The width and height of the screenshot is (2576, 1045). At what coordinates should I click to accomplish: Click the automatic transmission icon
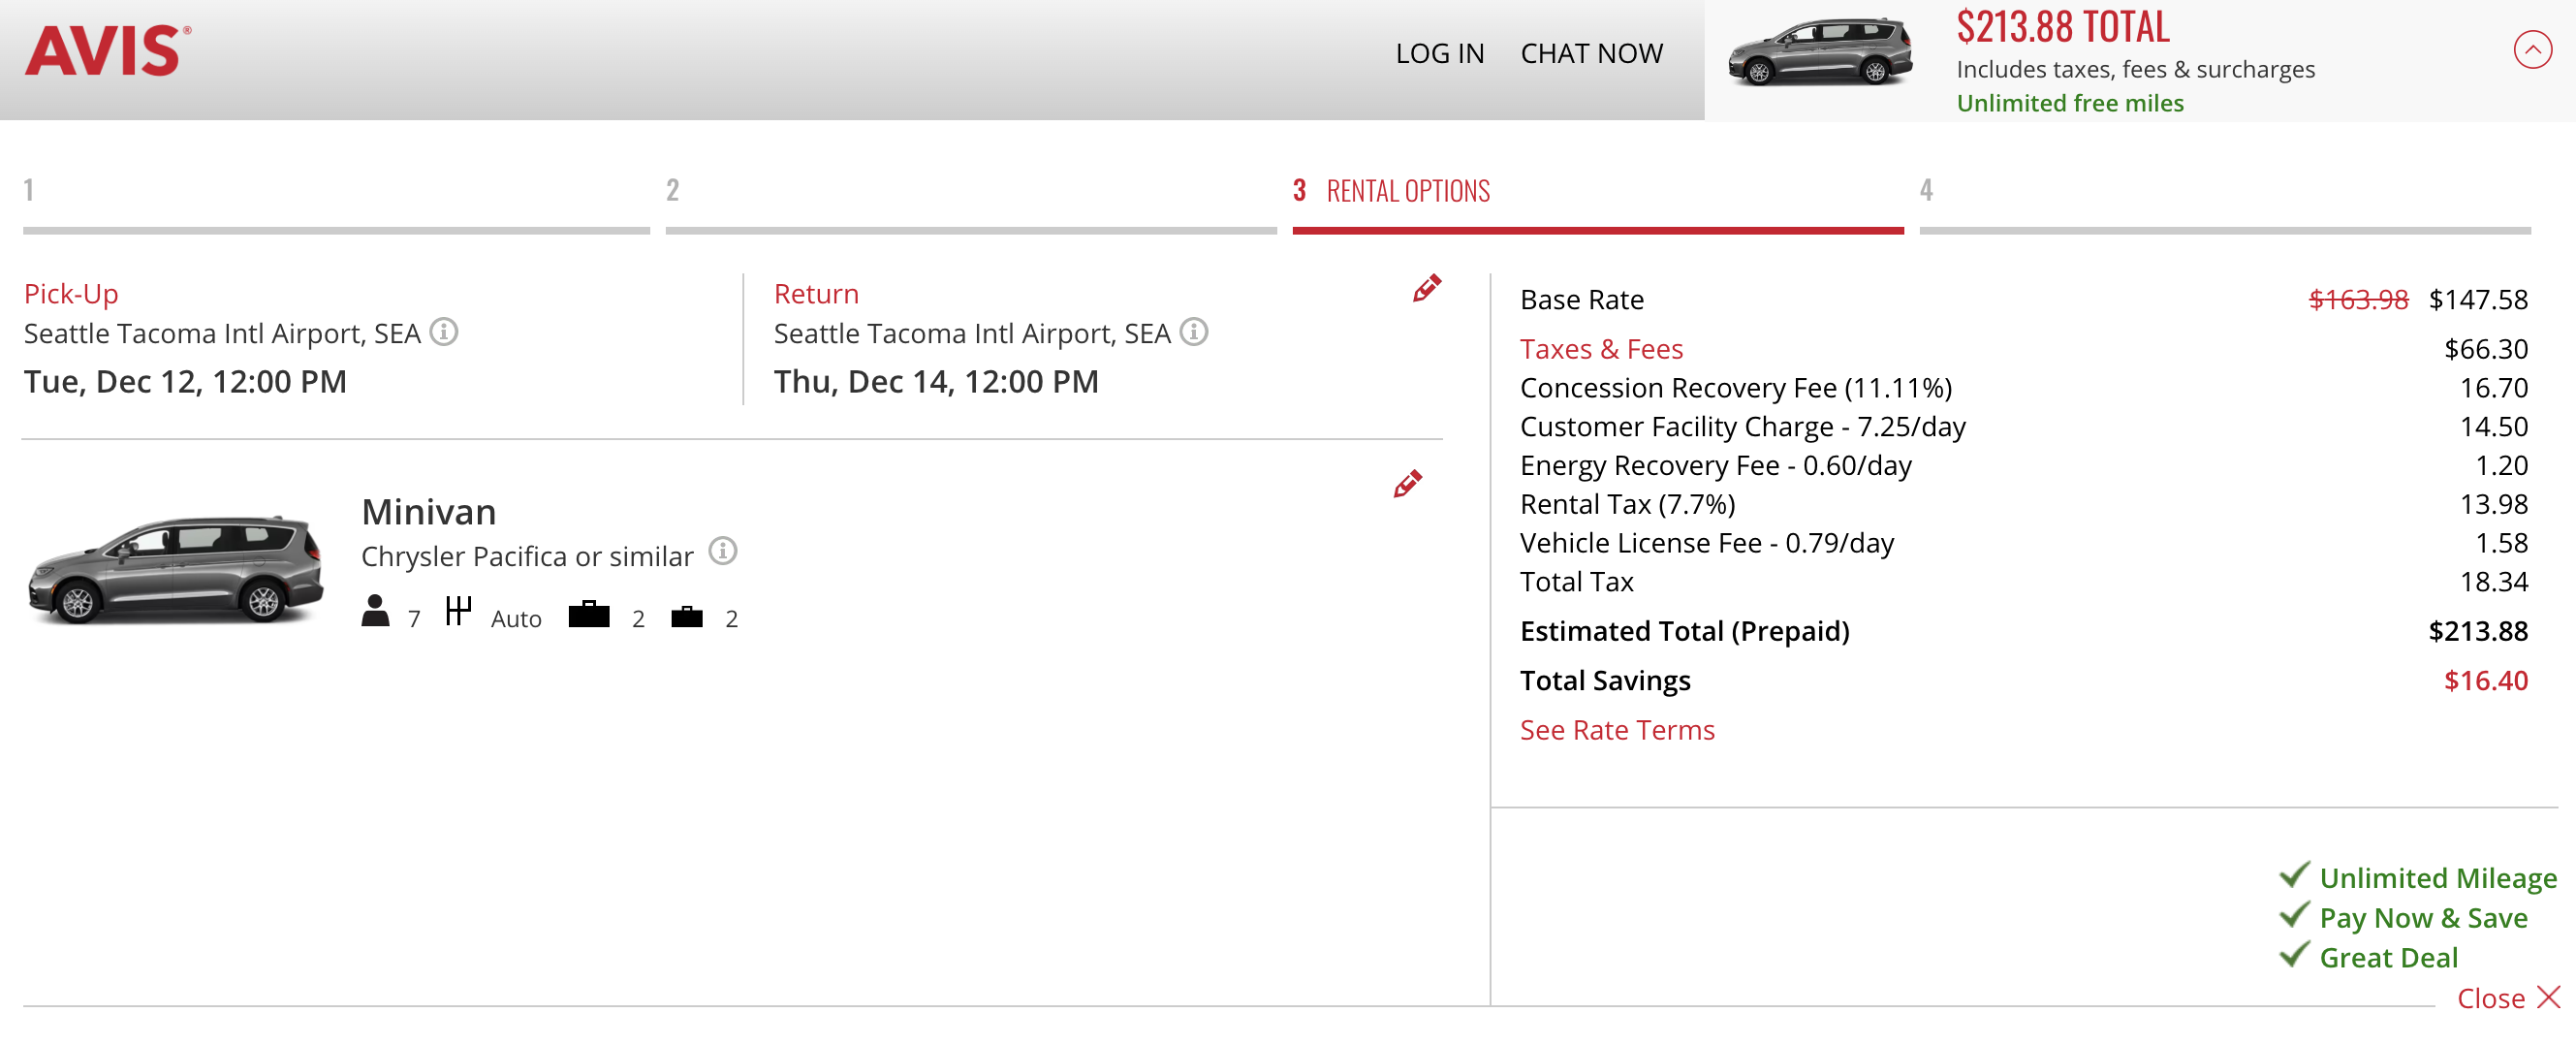coord(458,610)
